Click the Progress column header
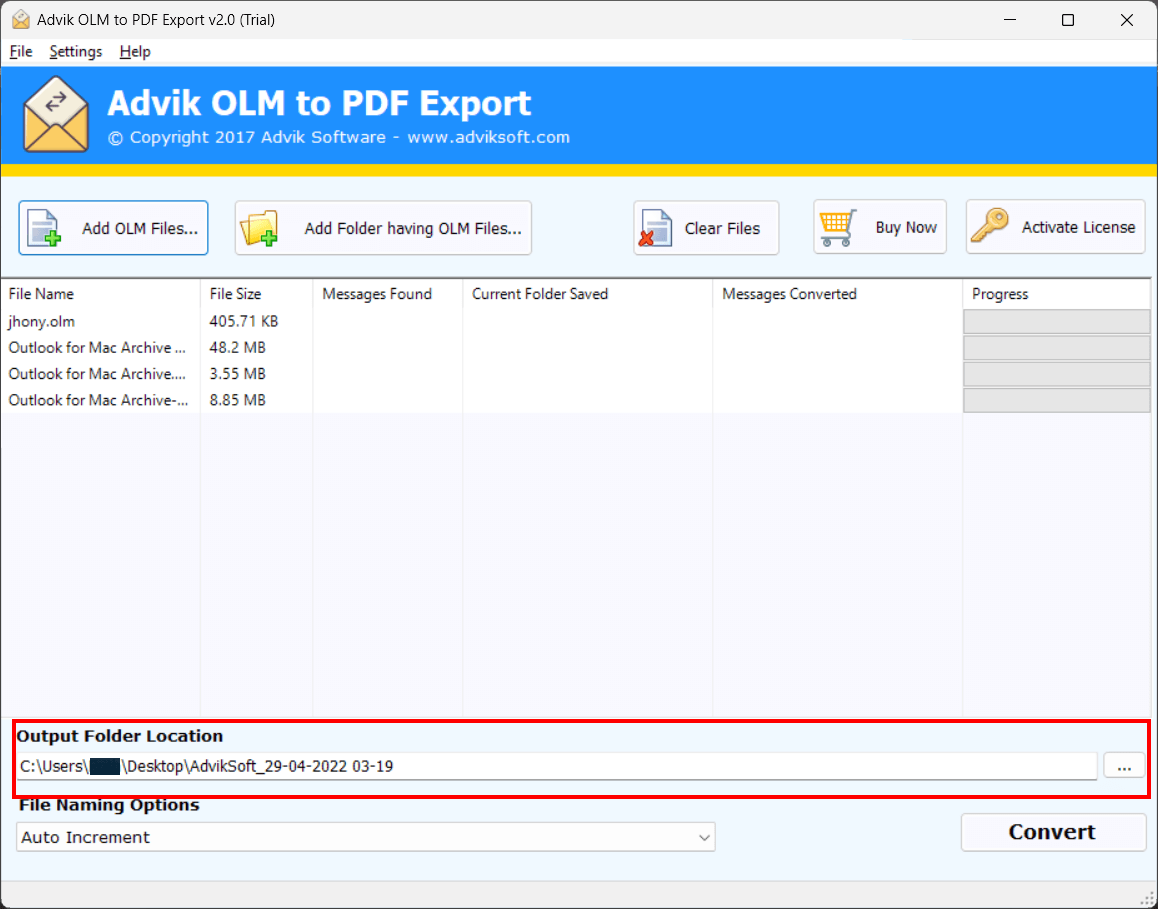The image size is (1158, 909). point(1056,294)
